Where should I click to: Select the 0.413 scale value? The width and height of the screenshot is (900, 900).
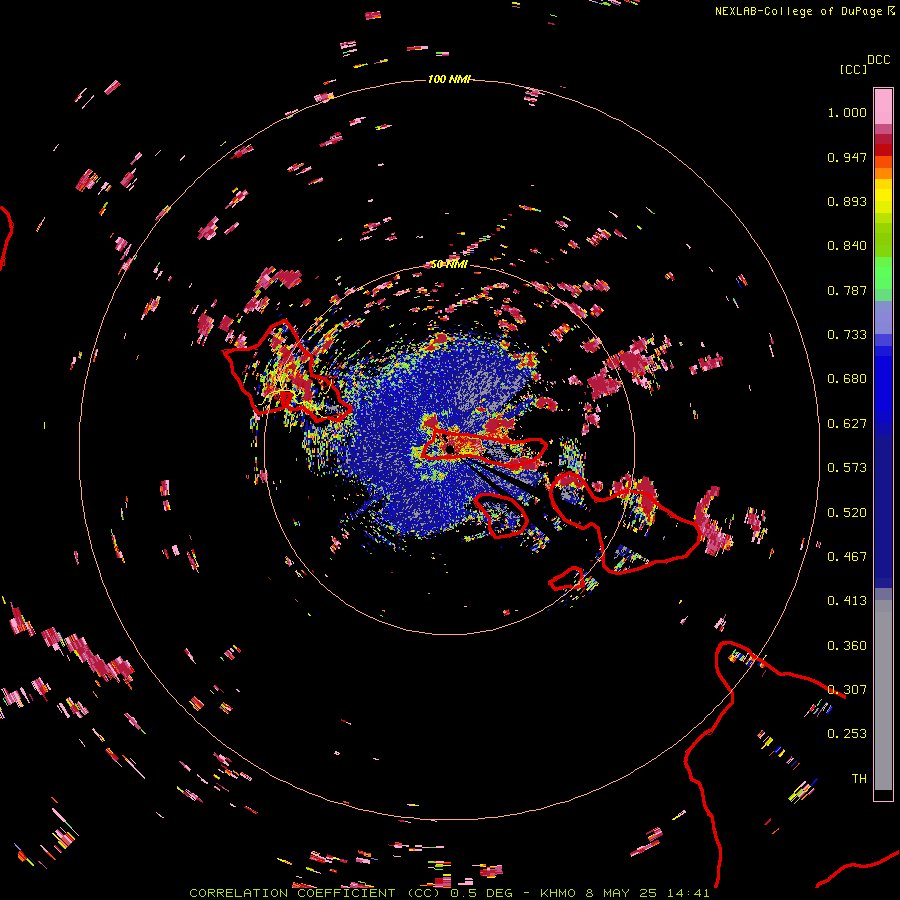[847, 601]
